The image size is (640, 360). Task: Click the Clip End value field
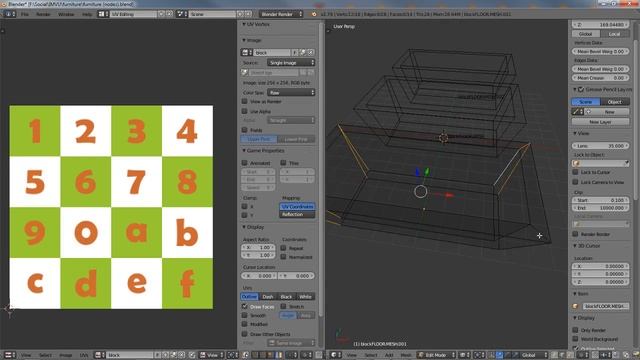click(600, 208)
